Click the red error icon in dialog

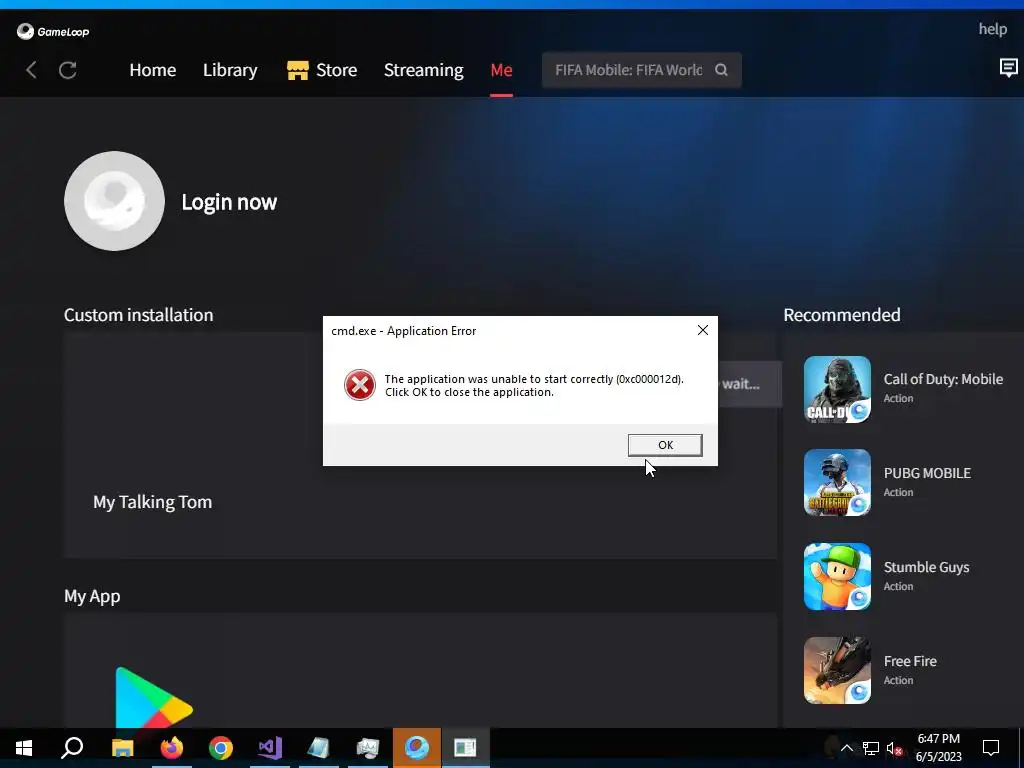pos(360,385)
